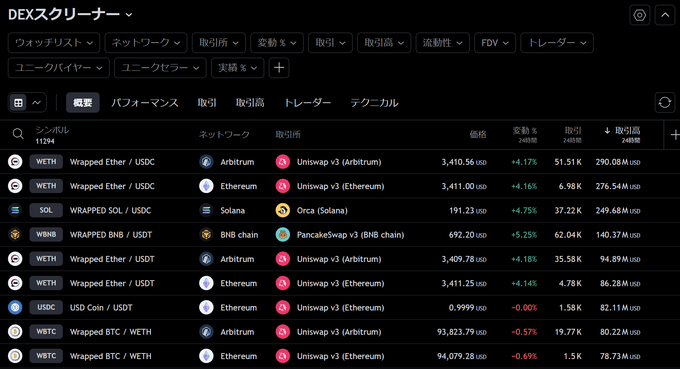
Task: Click the search magnifier in the symbol column
Action: click(18, 134)
